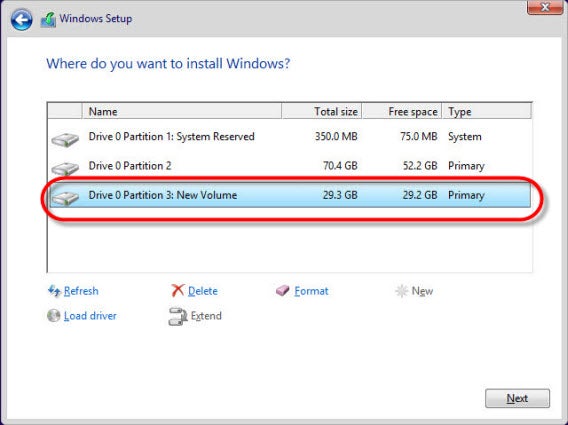Click the Refresh arrows icon
The height and width of the screenshot is (425, 568).
click(x=54, y=291)
